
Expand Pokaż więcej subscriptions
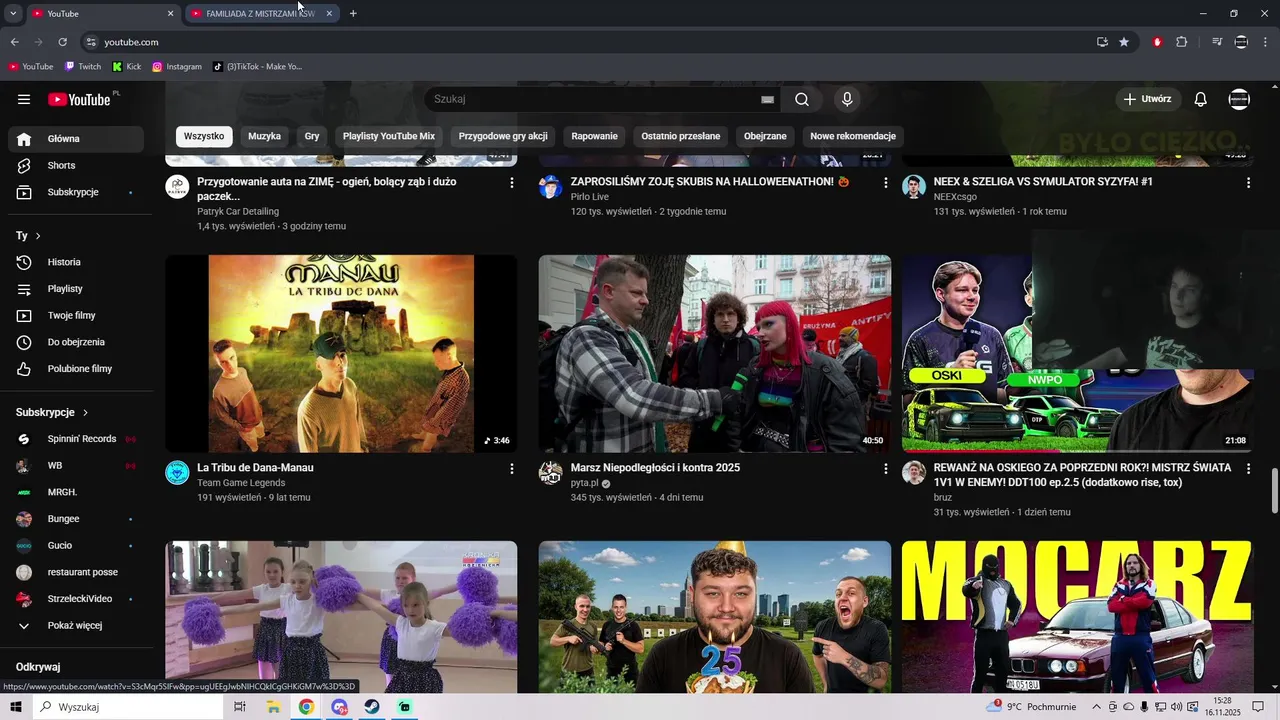pos(76,626)
